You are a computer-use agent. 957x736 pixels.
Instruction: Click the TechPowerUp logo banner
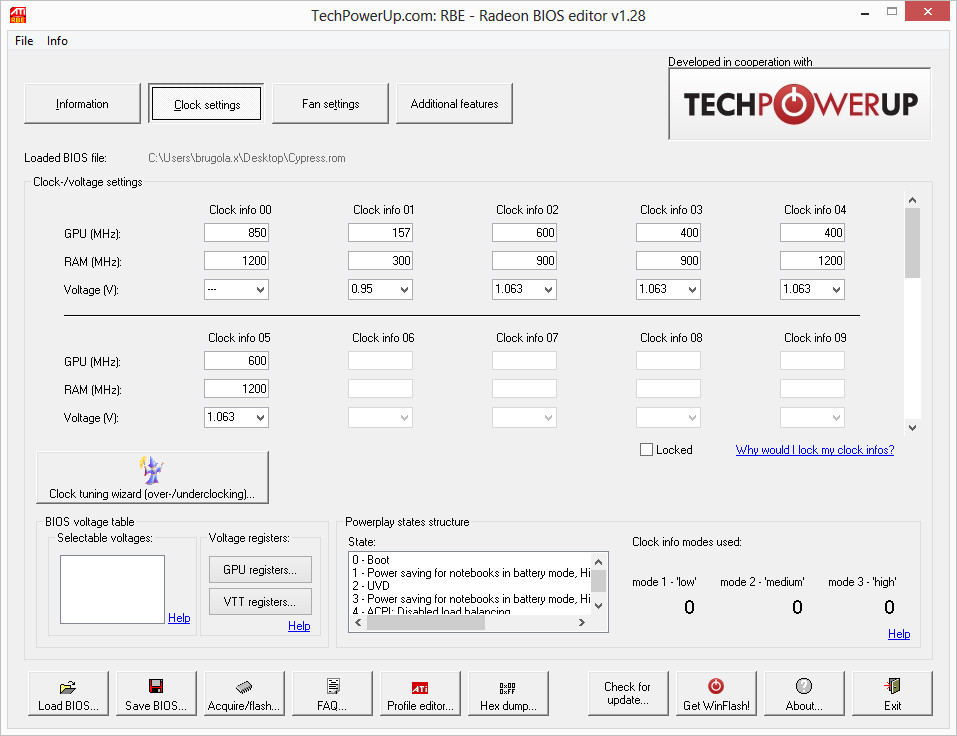800,104
